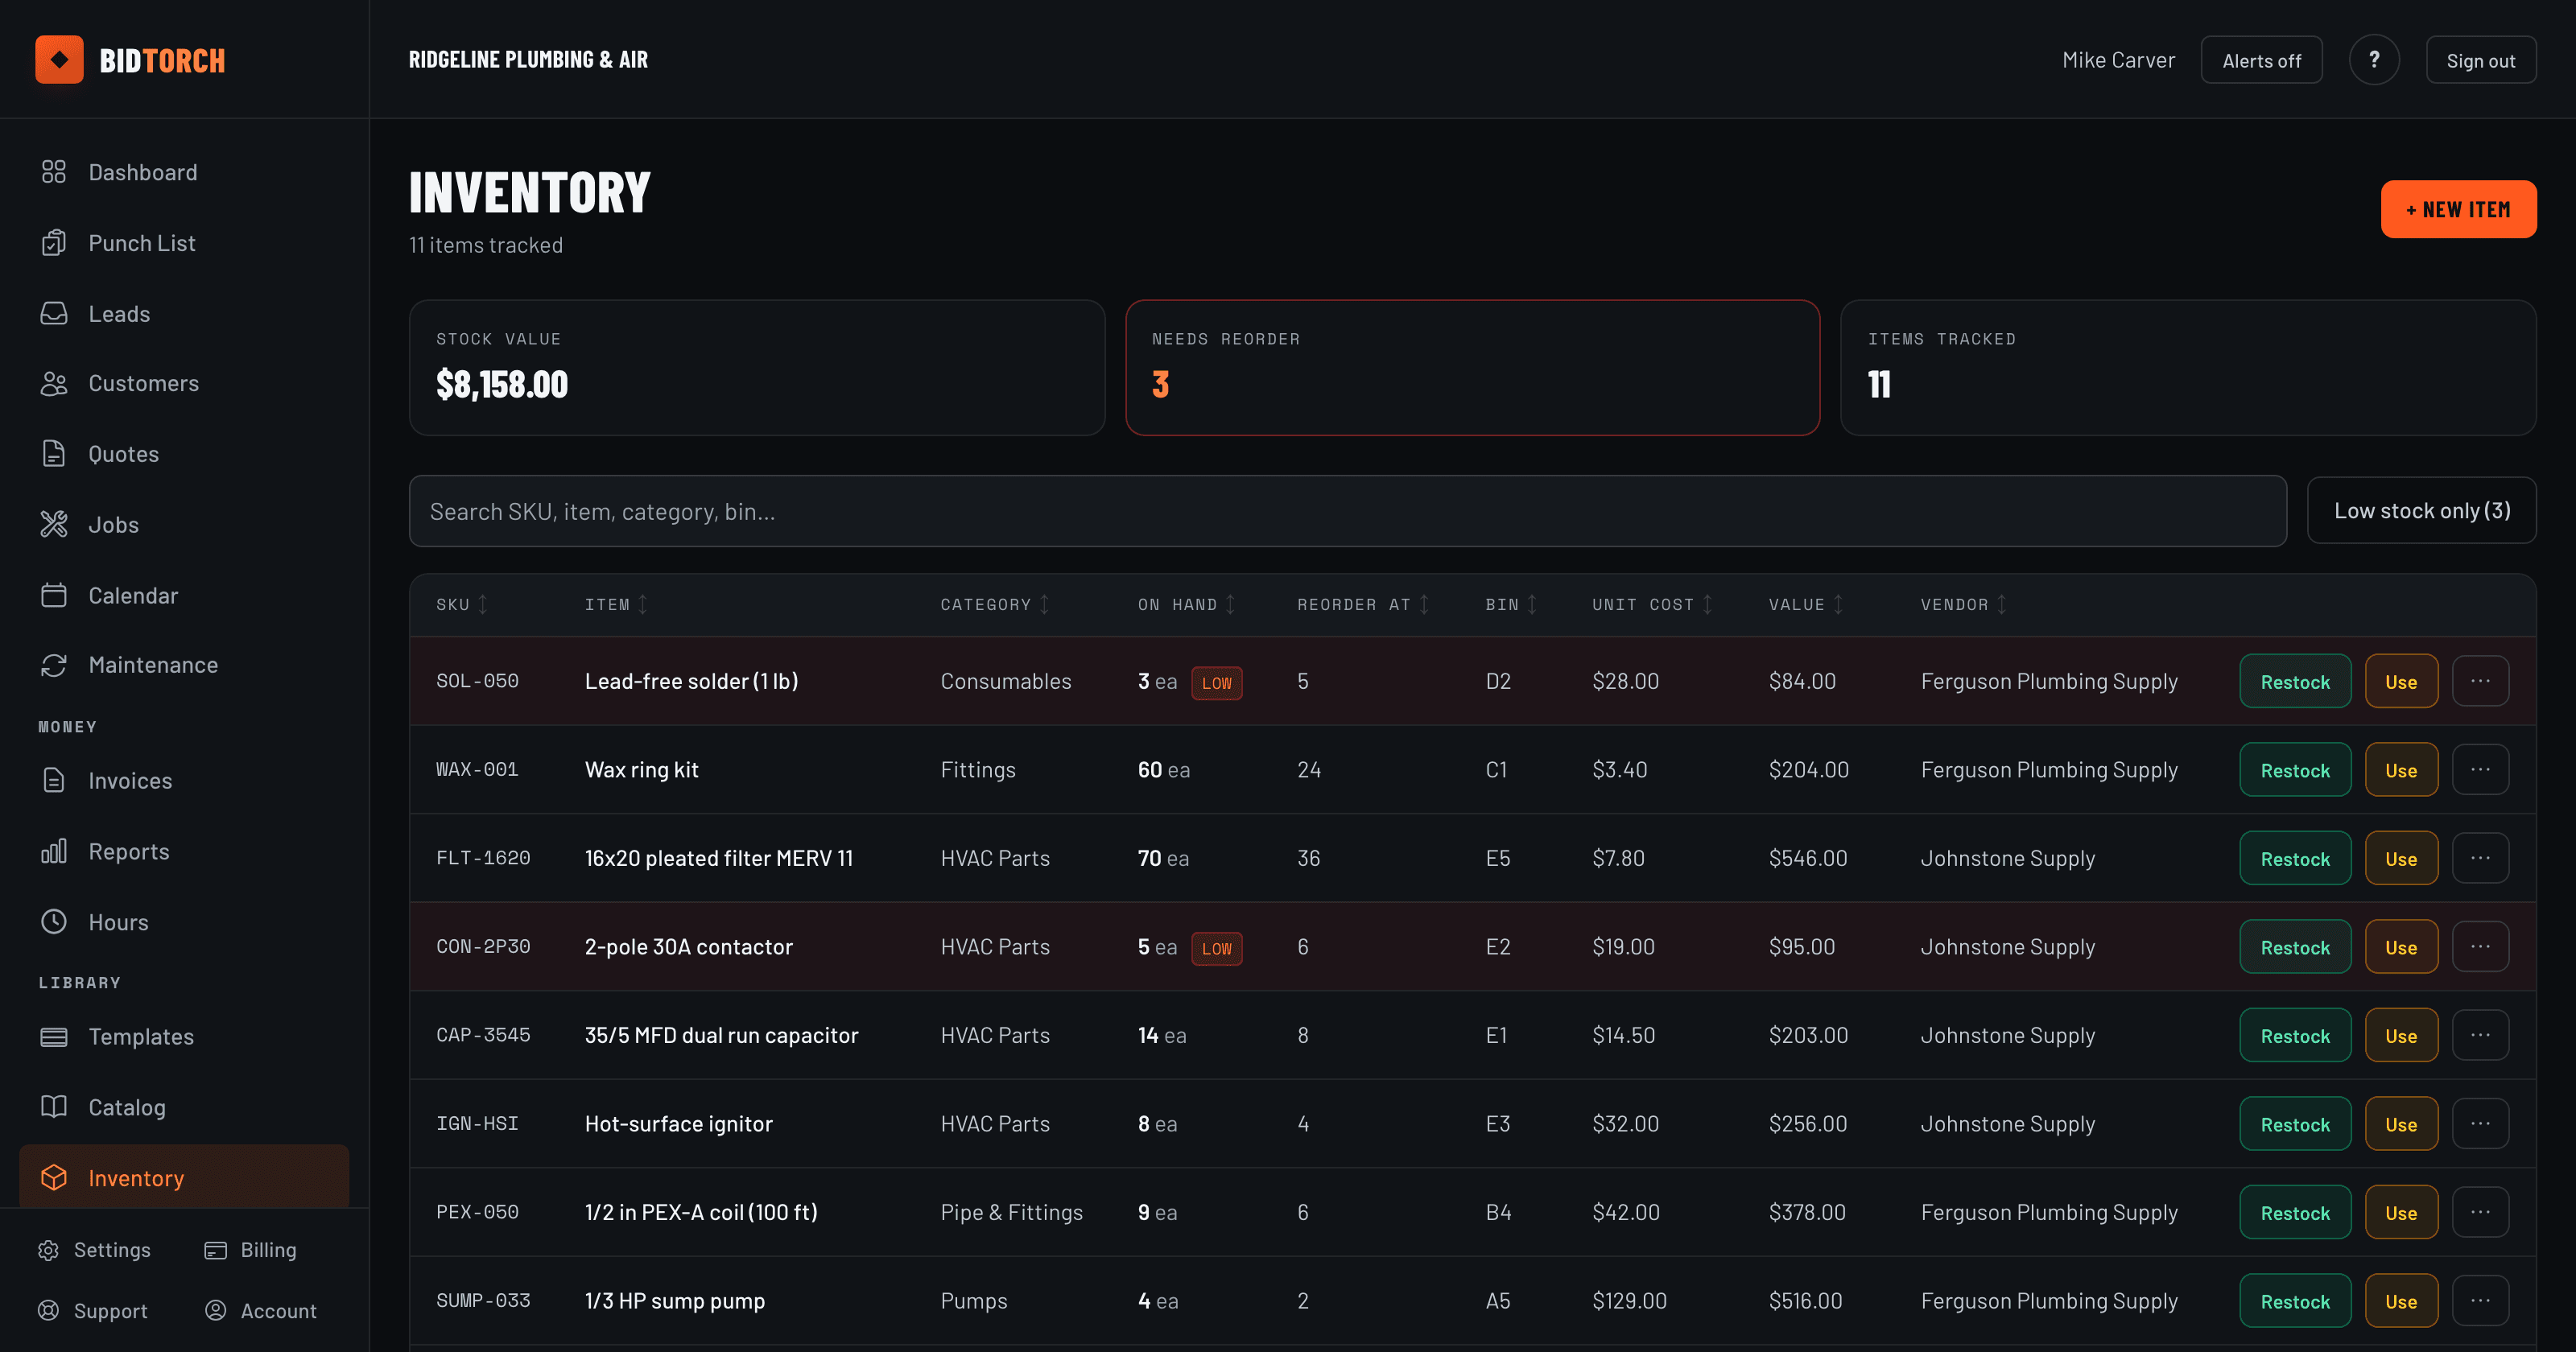Viewport: 2576px width, 1352px height.
Task: Click the inventory search field
Action: 1347,511
